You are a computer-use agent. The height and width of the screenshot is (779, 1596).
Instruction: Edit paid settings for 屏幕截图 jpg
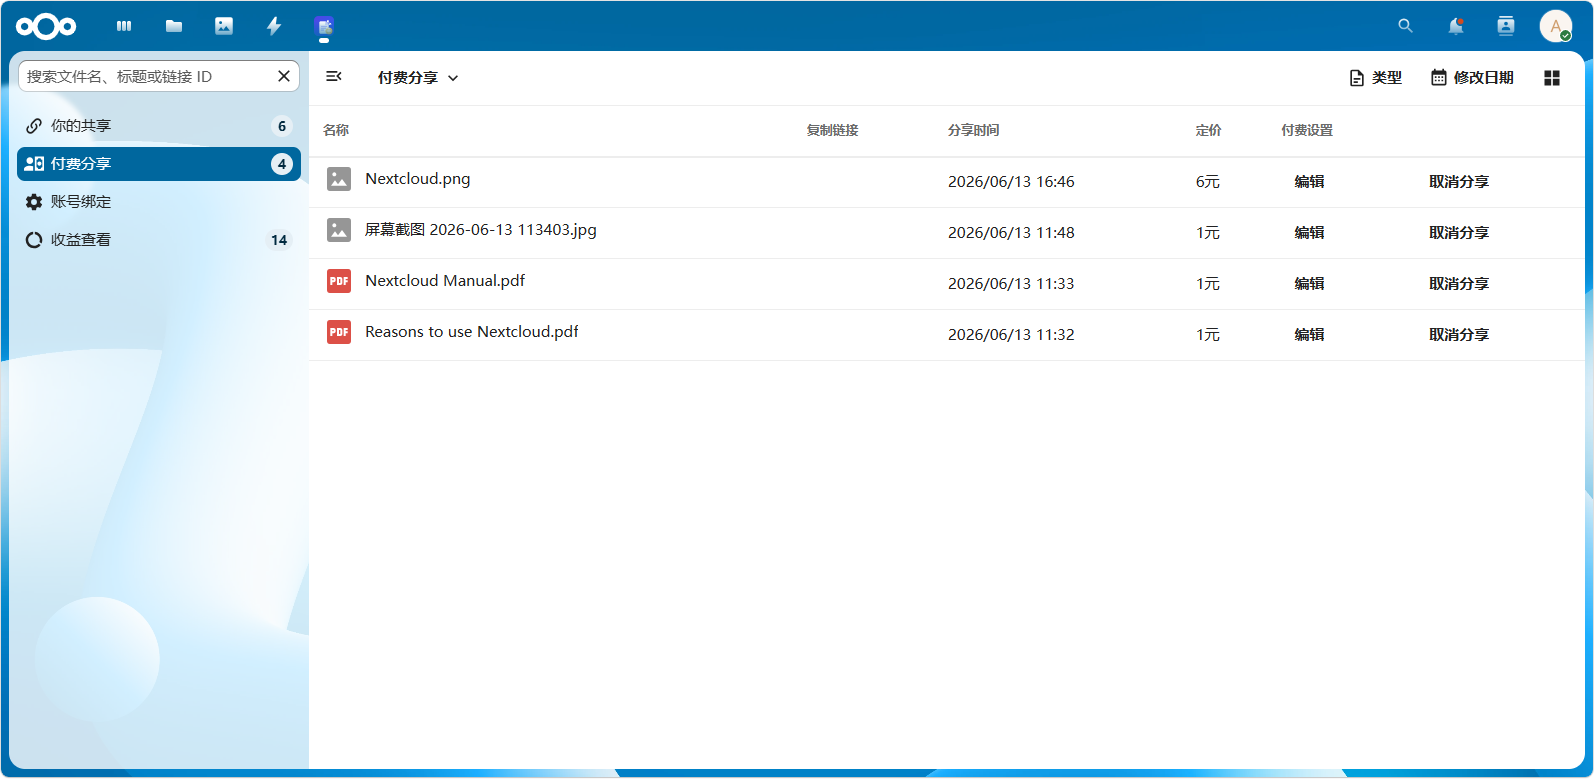pyautogui.click(x=1309, y=233)
